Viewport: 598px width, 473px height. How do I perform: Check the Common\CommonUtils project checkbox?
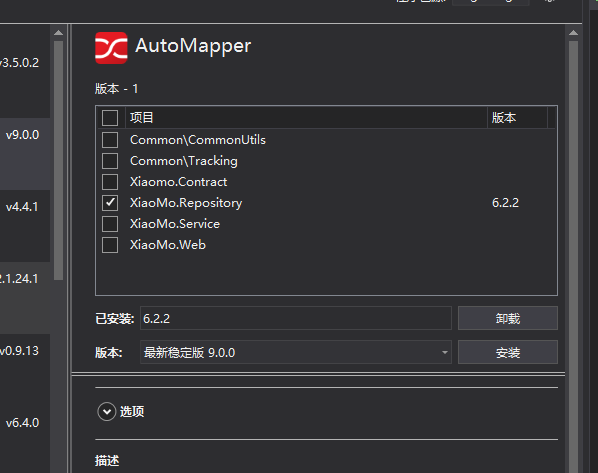[110, 140]
